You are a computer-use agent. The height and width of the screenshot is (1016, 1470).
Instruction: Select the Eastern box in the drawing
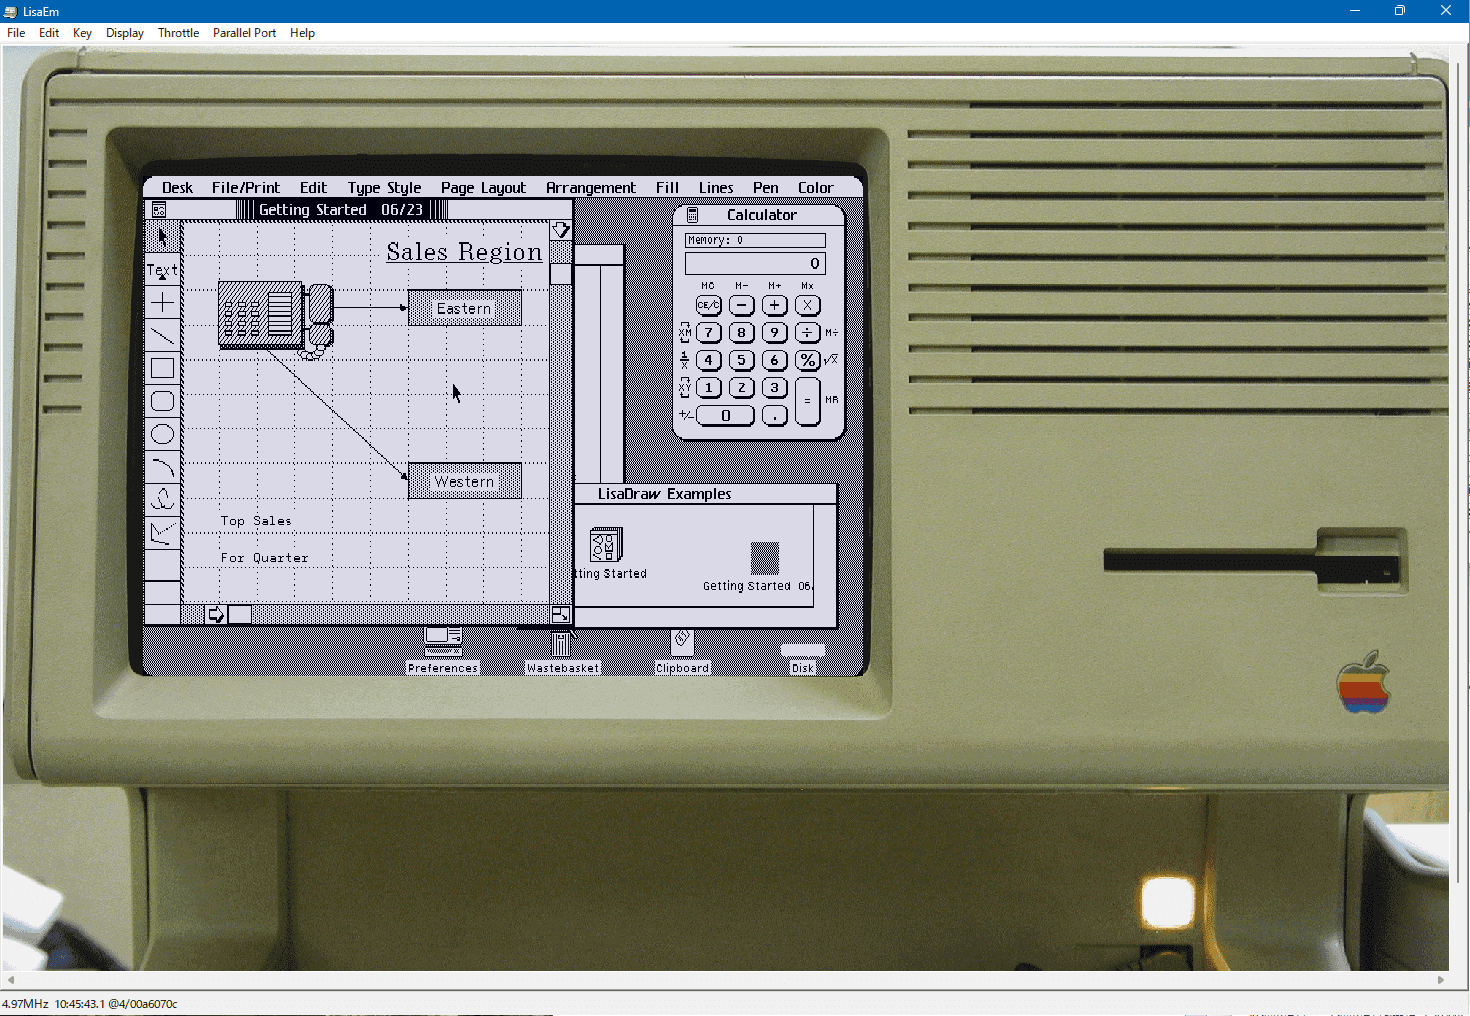[x=465, y=308]
